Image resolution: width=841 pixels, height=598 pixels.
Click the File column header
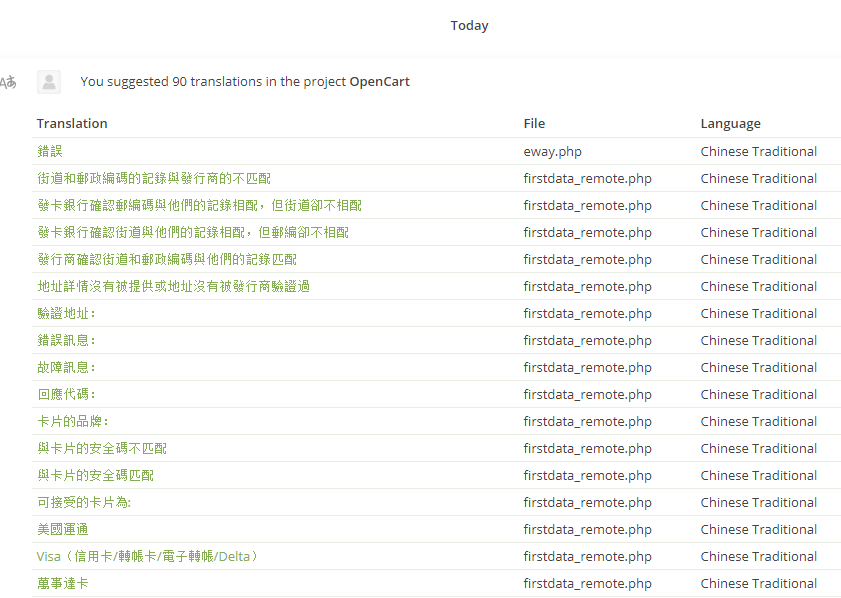point(534,124)
